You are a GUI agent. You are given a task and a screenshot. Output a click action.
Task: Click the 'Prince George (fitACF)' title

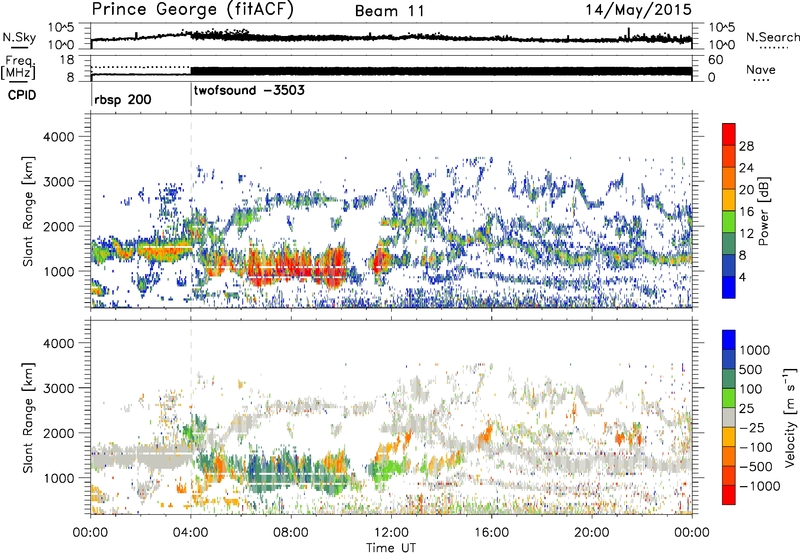pos(192,10)
